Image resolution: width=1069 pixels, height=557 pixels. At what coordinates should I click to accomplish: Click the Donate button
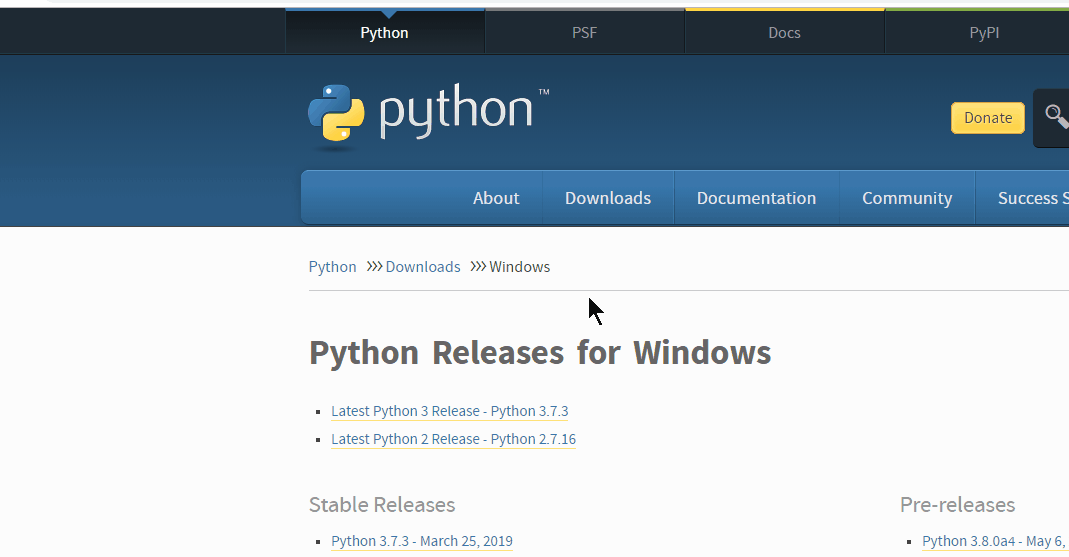988,118
